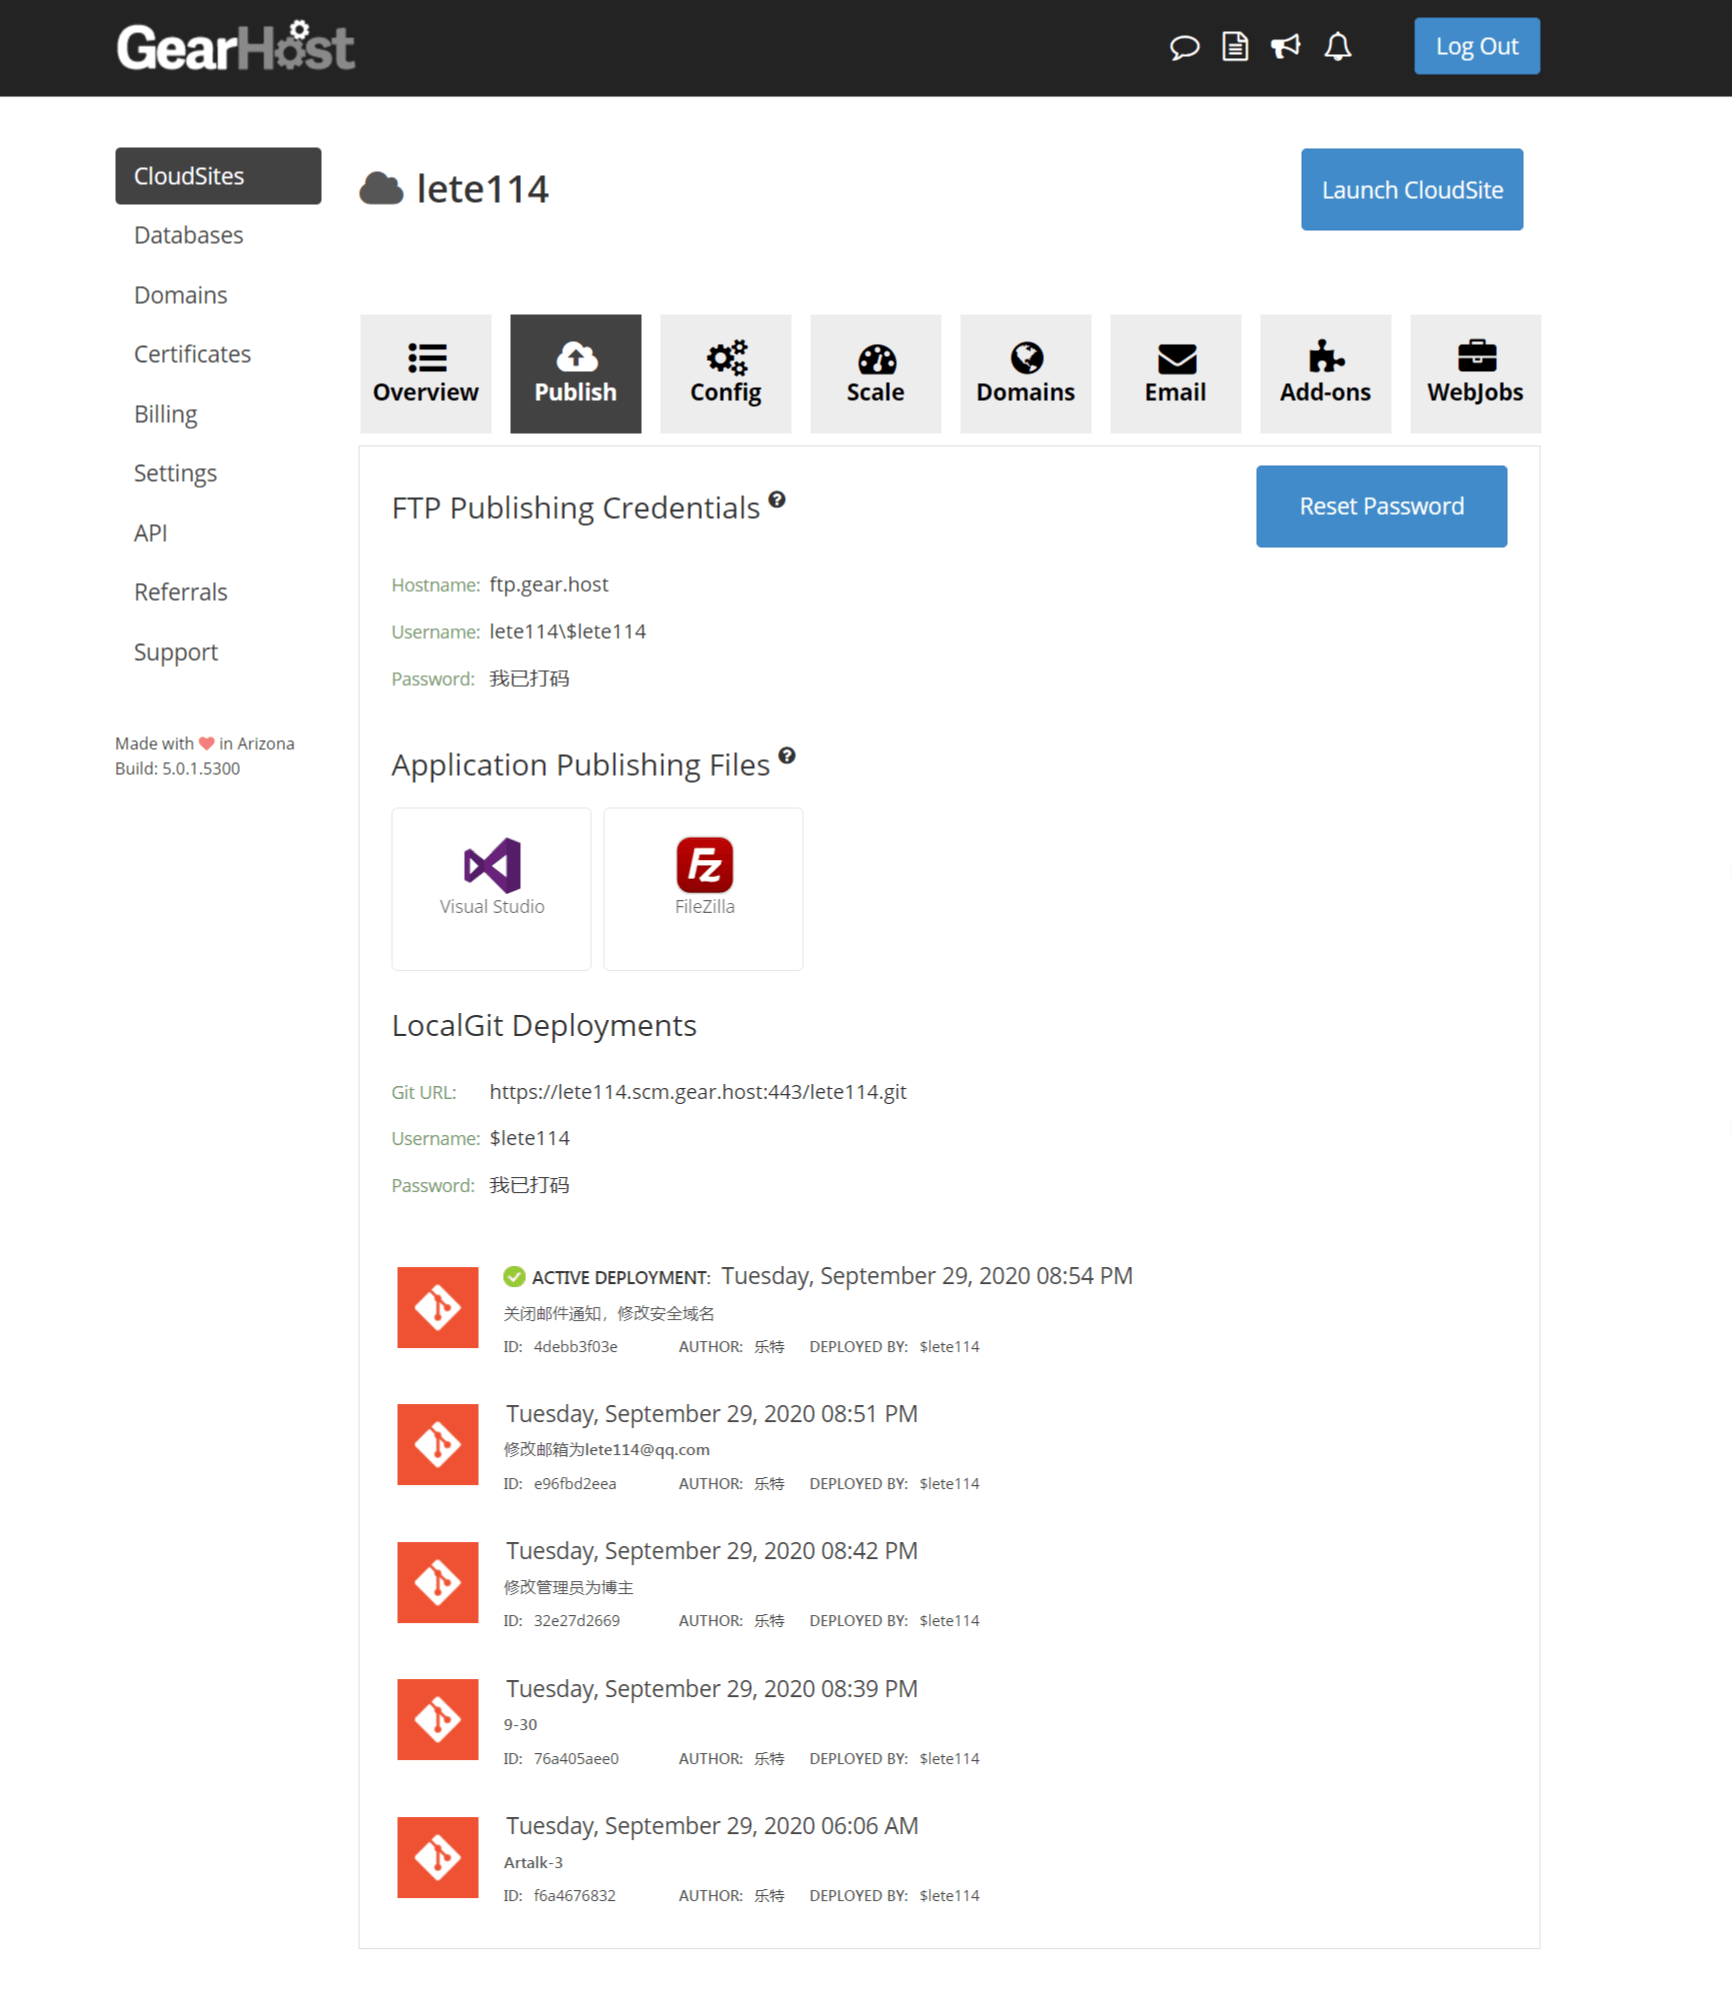Open the chat speech bubble icon
This screenshot has height=2011, width=1732.
(x=1184, y=47)
